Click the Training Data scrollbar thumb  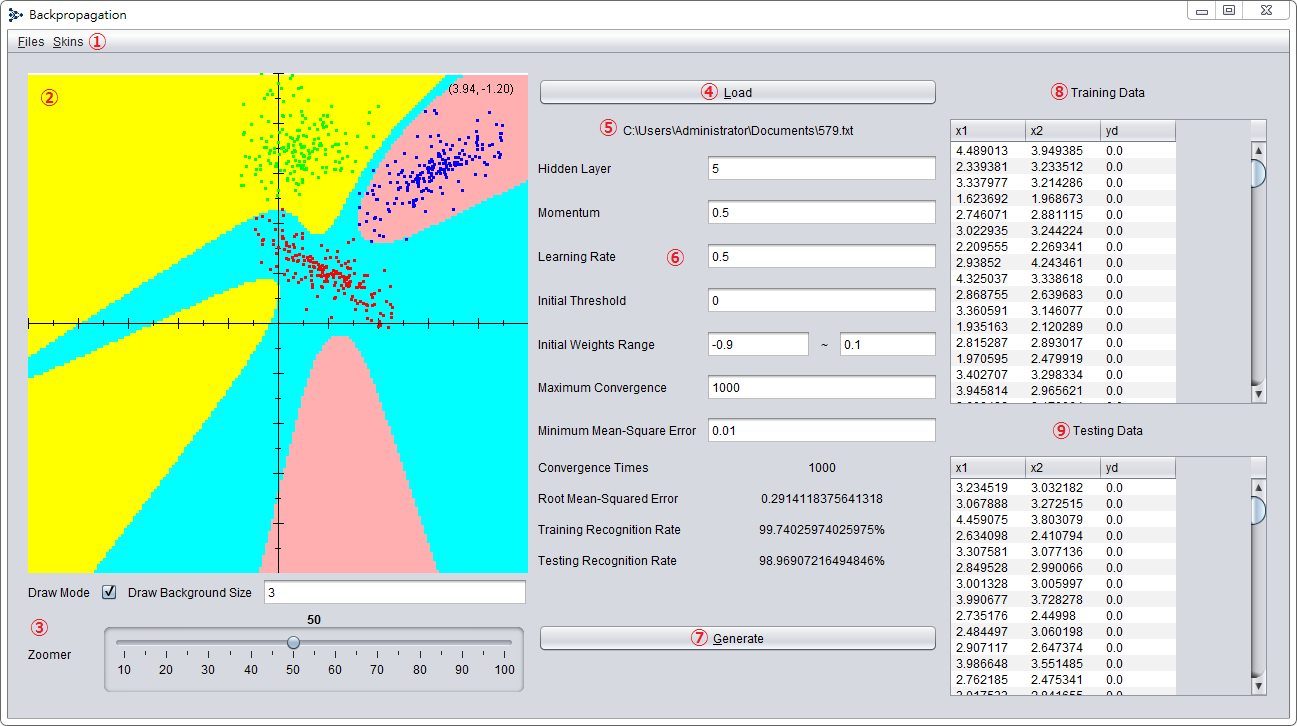[x=1258, y=173]
